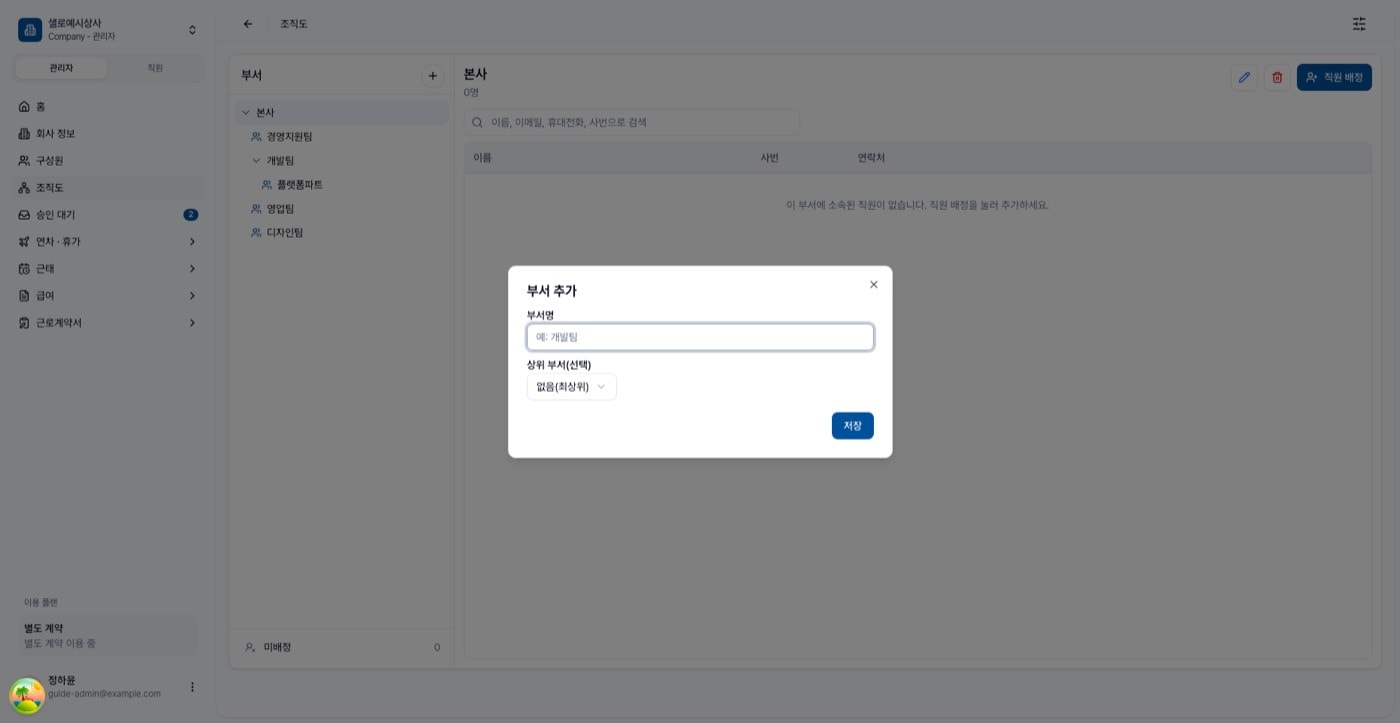This screenshot has height=723, width=1400.
Task: Expand the 연차 · 휴가 menu chevron
Action: click(x=192, y=242)
